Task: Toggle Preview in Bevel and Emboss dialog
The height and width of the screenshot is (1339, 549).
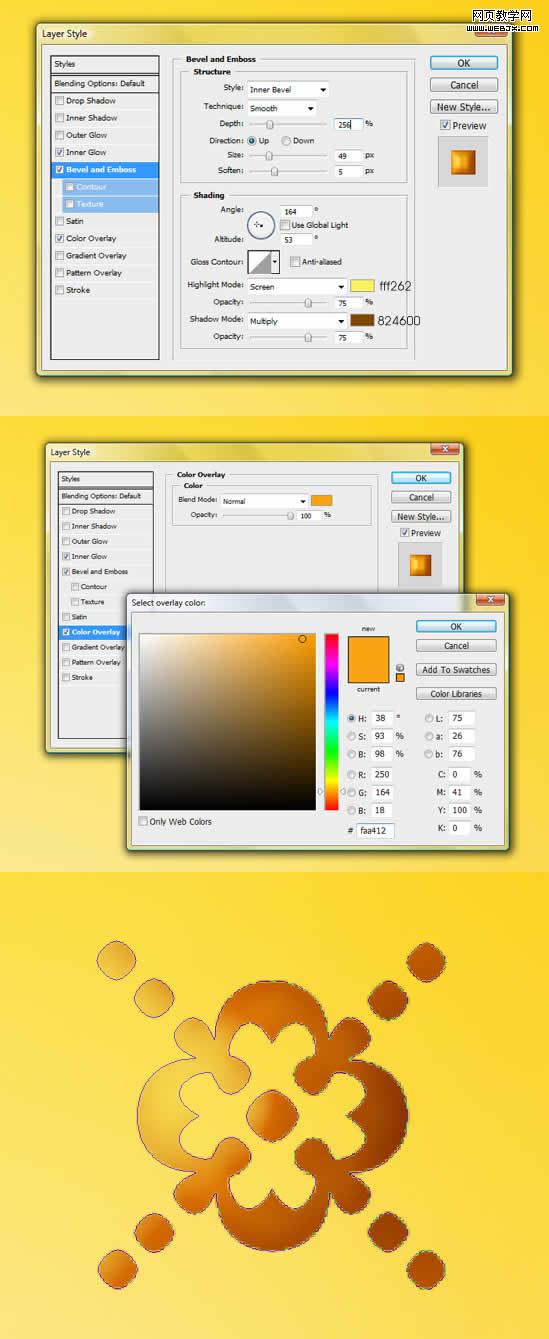Action: 445,126
